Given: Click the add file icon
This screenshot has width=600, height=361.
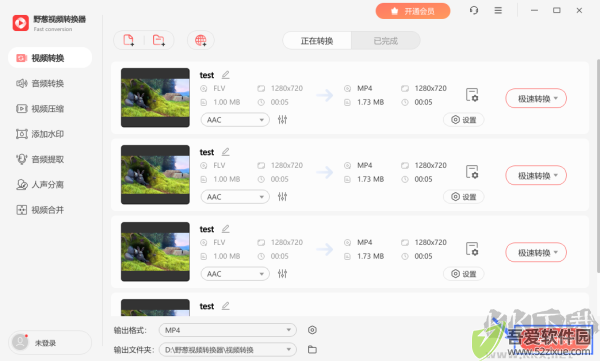Looking at the screenshot, I should [x=129, y=40].
